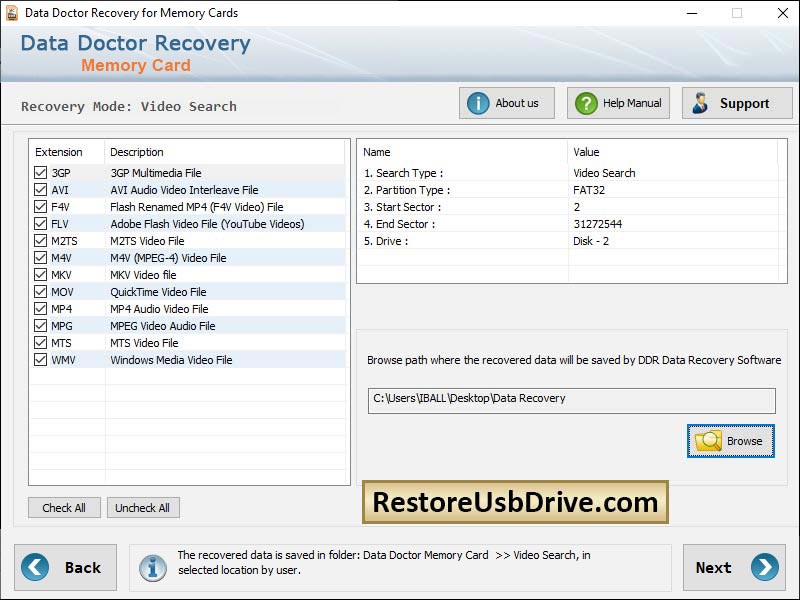800x600 pixels.
Task: Click the Browse magnifier icon
Action: (x=706, y=441)
